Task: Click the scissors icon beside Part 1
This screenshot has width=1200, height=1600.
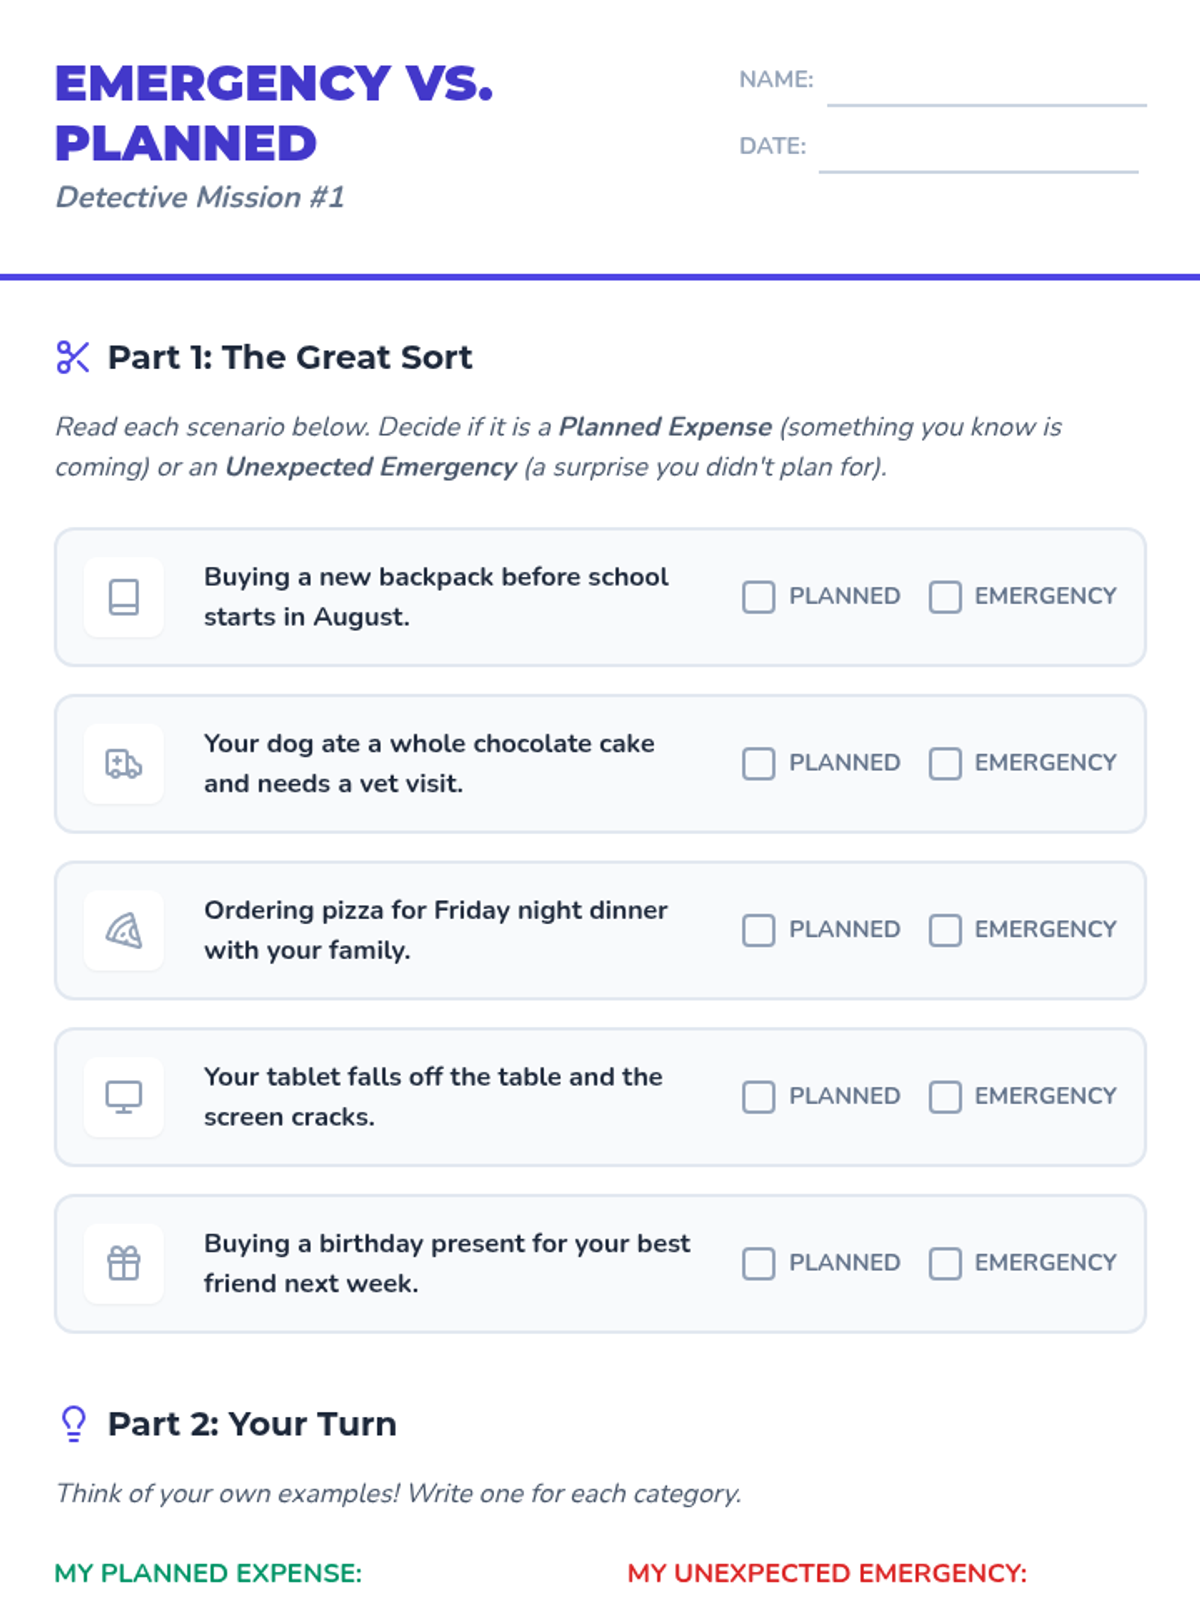Action: click(73, 357)
